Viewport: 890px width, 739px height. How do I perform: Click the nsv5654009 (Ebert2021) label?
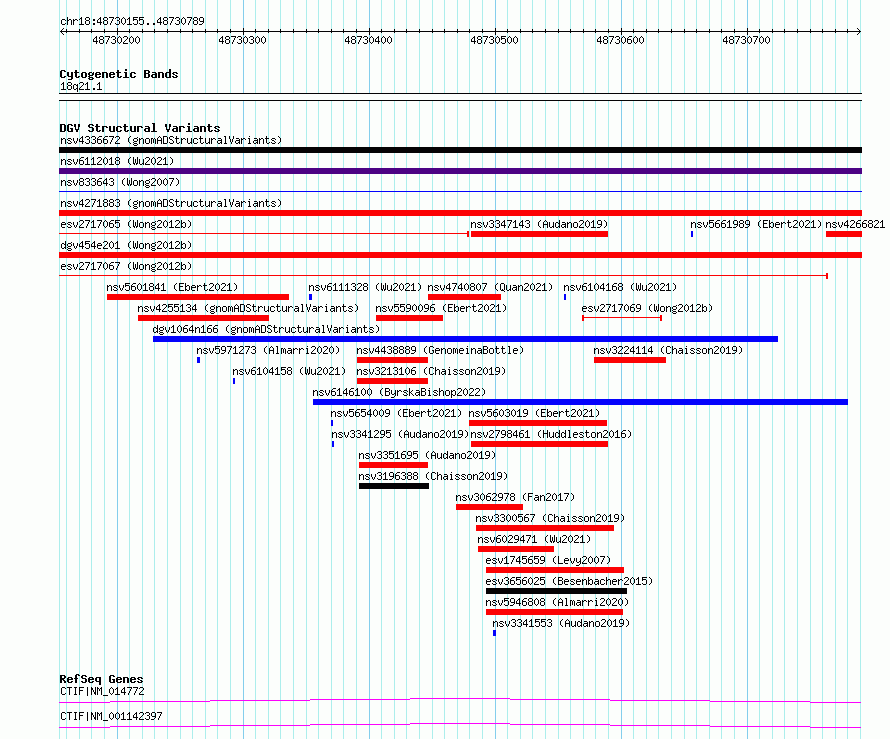click(x=396, y=413)
